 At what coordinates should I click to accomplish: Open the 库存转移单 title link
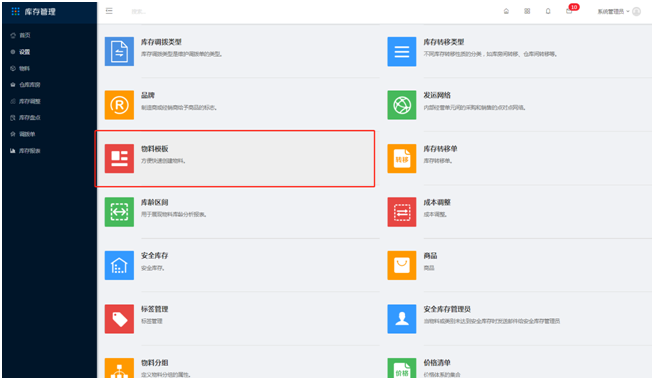coord(440,149)
